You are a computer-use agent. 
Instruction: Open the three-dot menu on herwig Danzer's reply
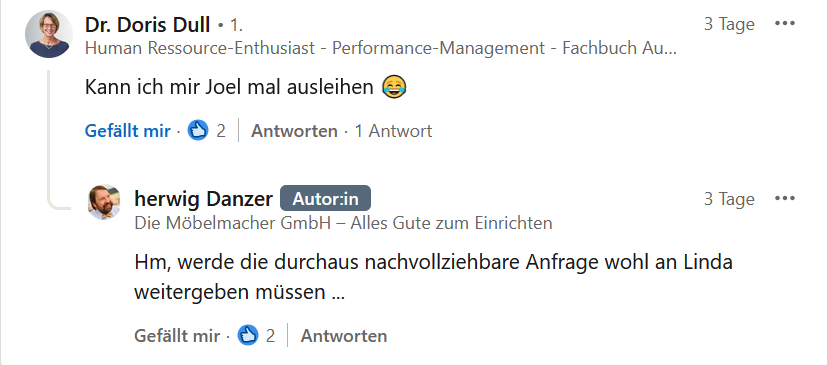(x=784, y=198)
